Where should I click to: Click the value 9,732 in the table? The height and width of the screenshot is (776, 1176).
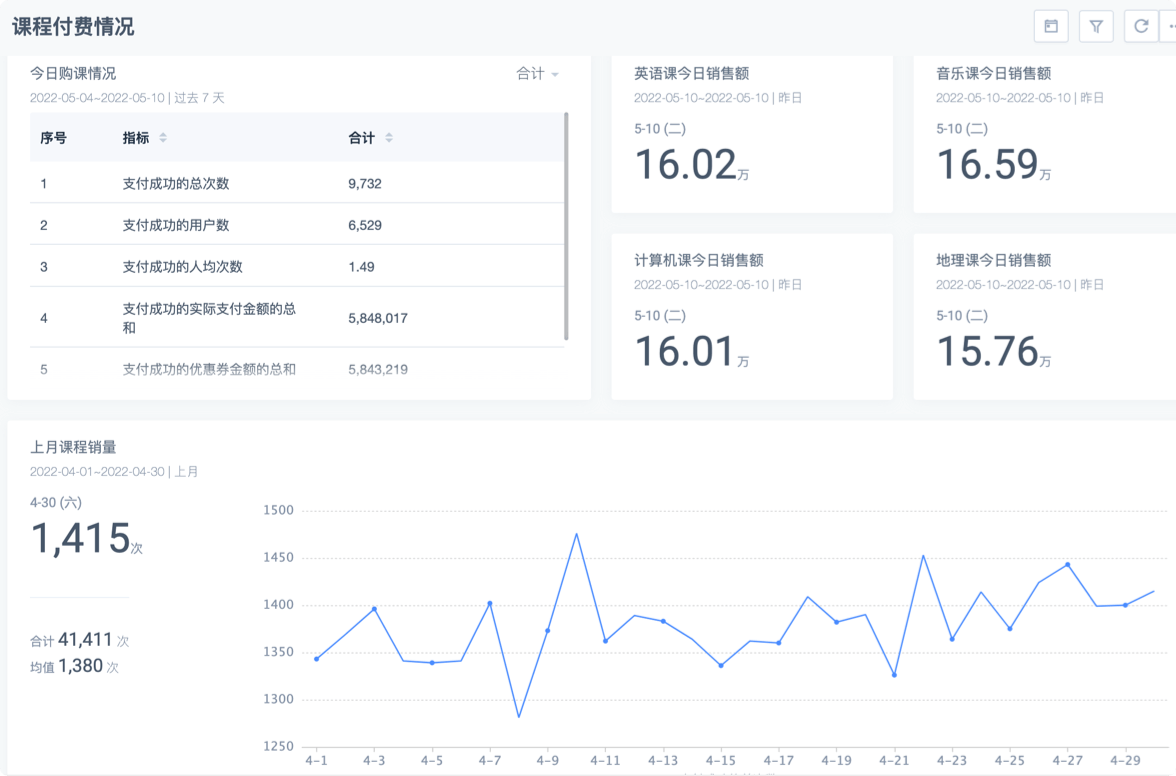pyautogui.click(x=364, y=184)
